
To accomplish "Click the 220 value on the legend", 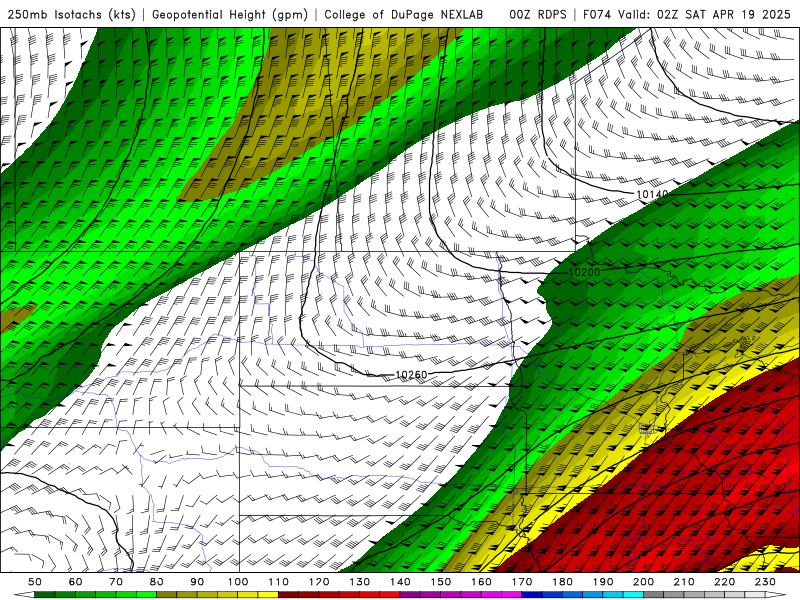I will pyautogui.click(x=724, y=582).
